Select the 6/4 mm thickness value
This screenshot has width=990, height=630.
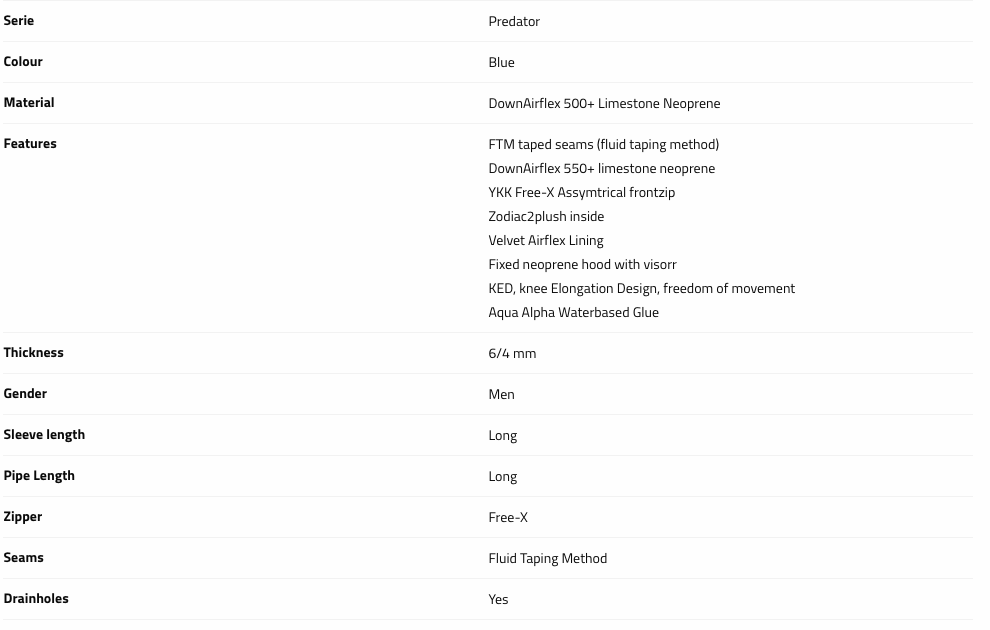(512, 353)
